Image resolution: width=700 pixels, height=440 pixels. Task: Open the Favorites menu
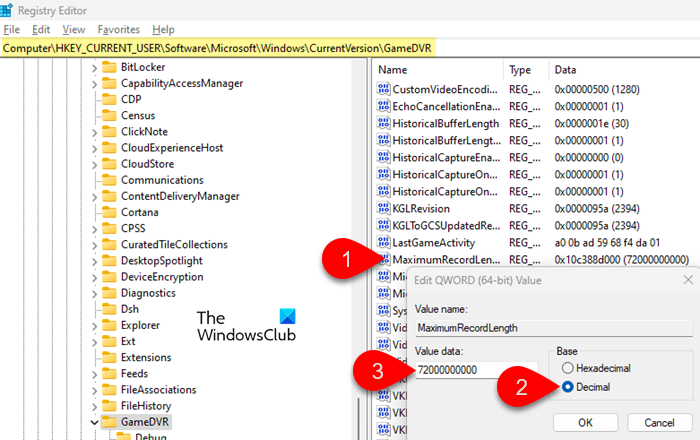[119, 29]
